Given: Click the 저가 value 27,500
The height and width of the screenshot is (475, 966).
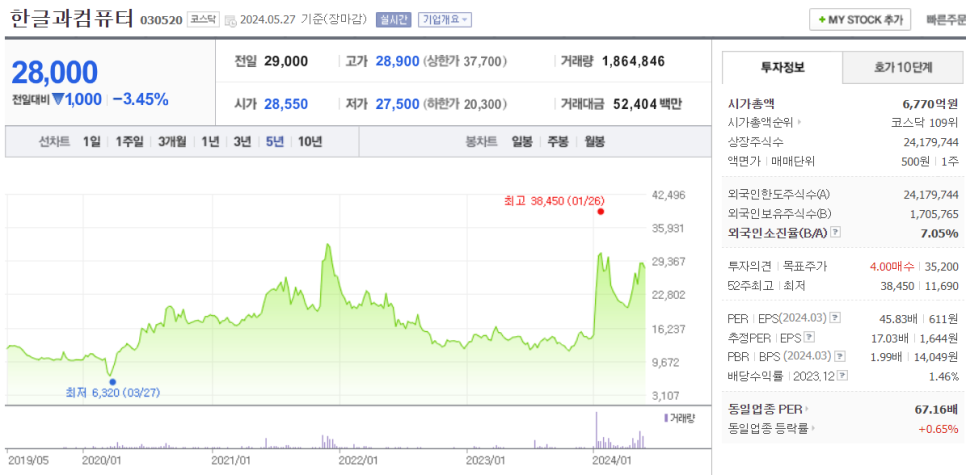Looking at the screenshot, I should (397, 104).
